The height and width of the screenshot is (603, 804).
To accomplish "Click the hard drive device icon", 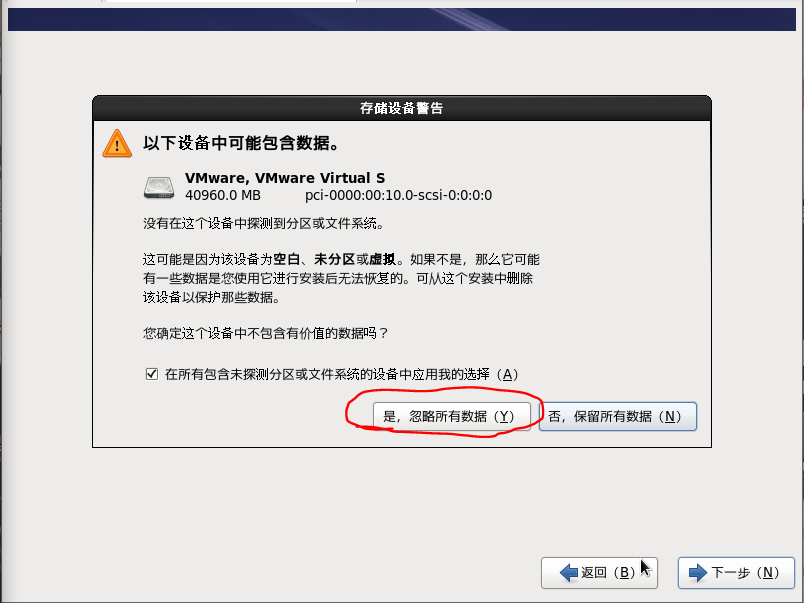I will 159,187.
